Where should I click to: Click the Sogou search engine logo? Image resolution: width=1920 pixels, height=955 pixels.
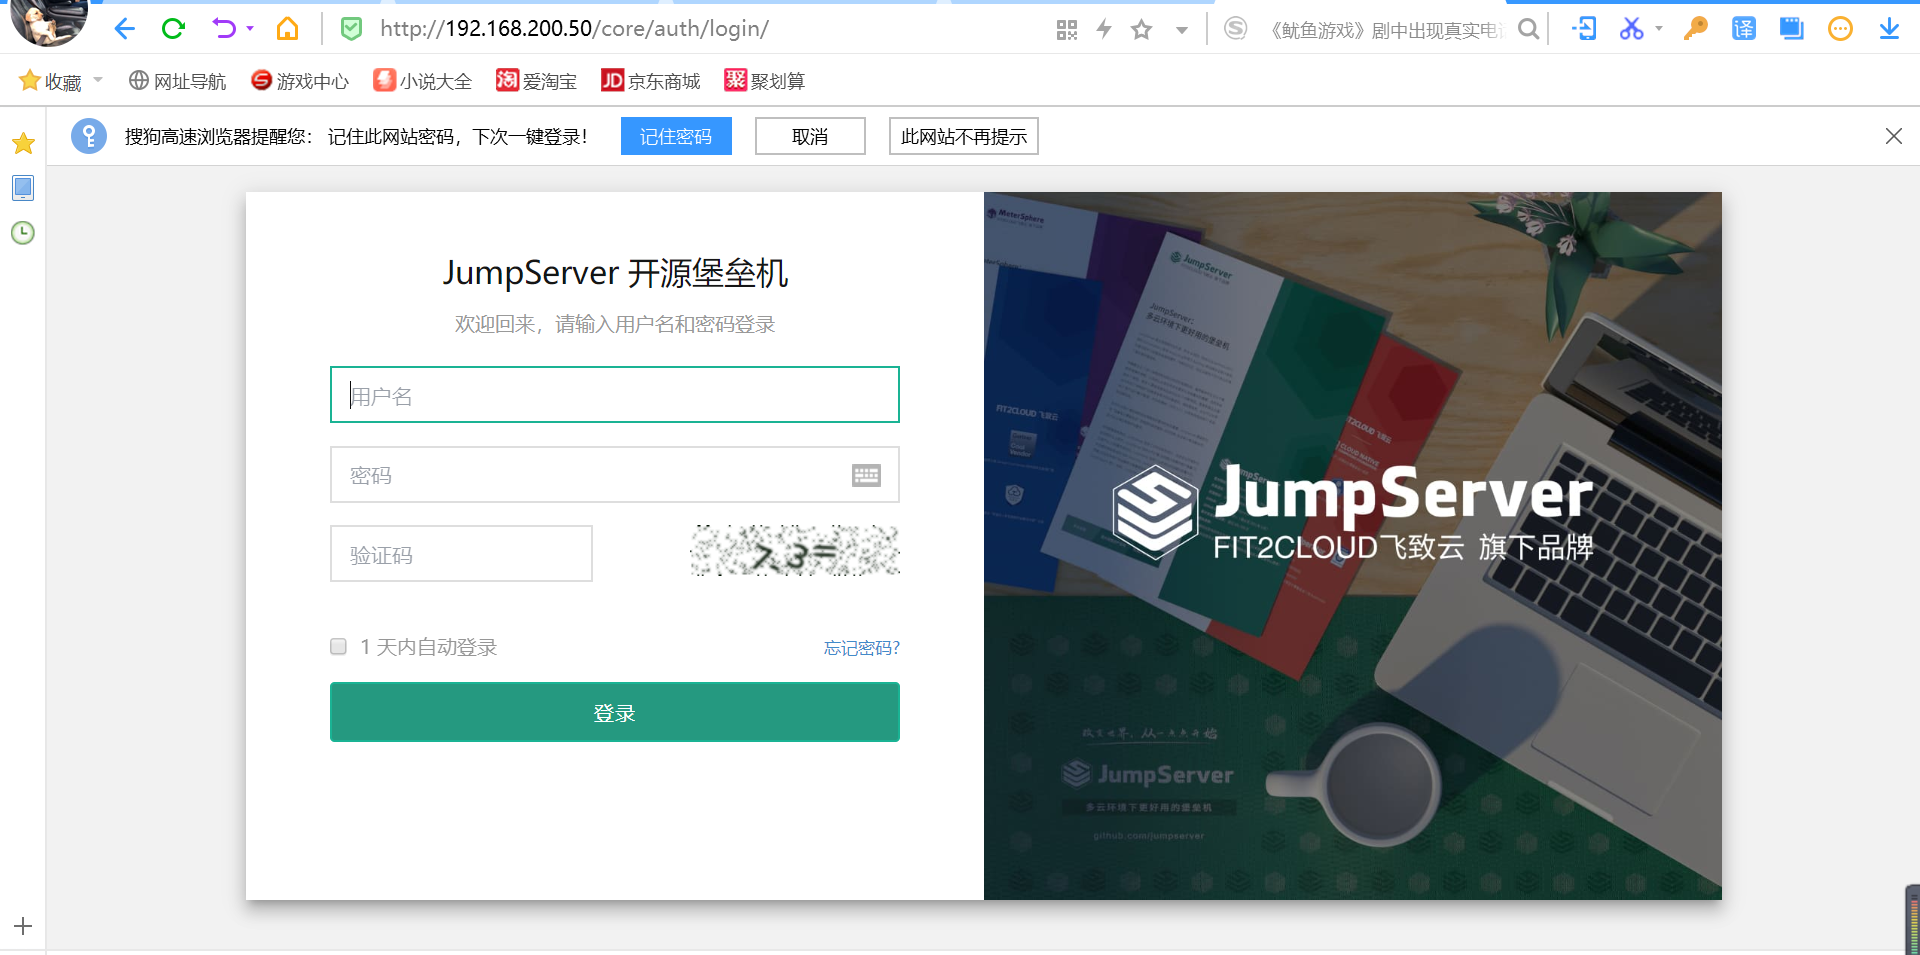coord(1236,29)
